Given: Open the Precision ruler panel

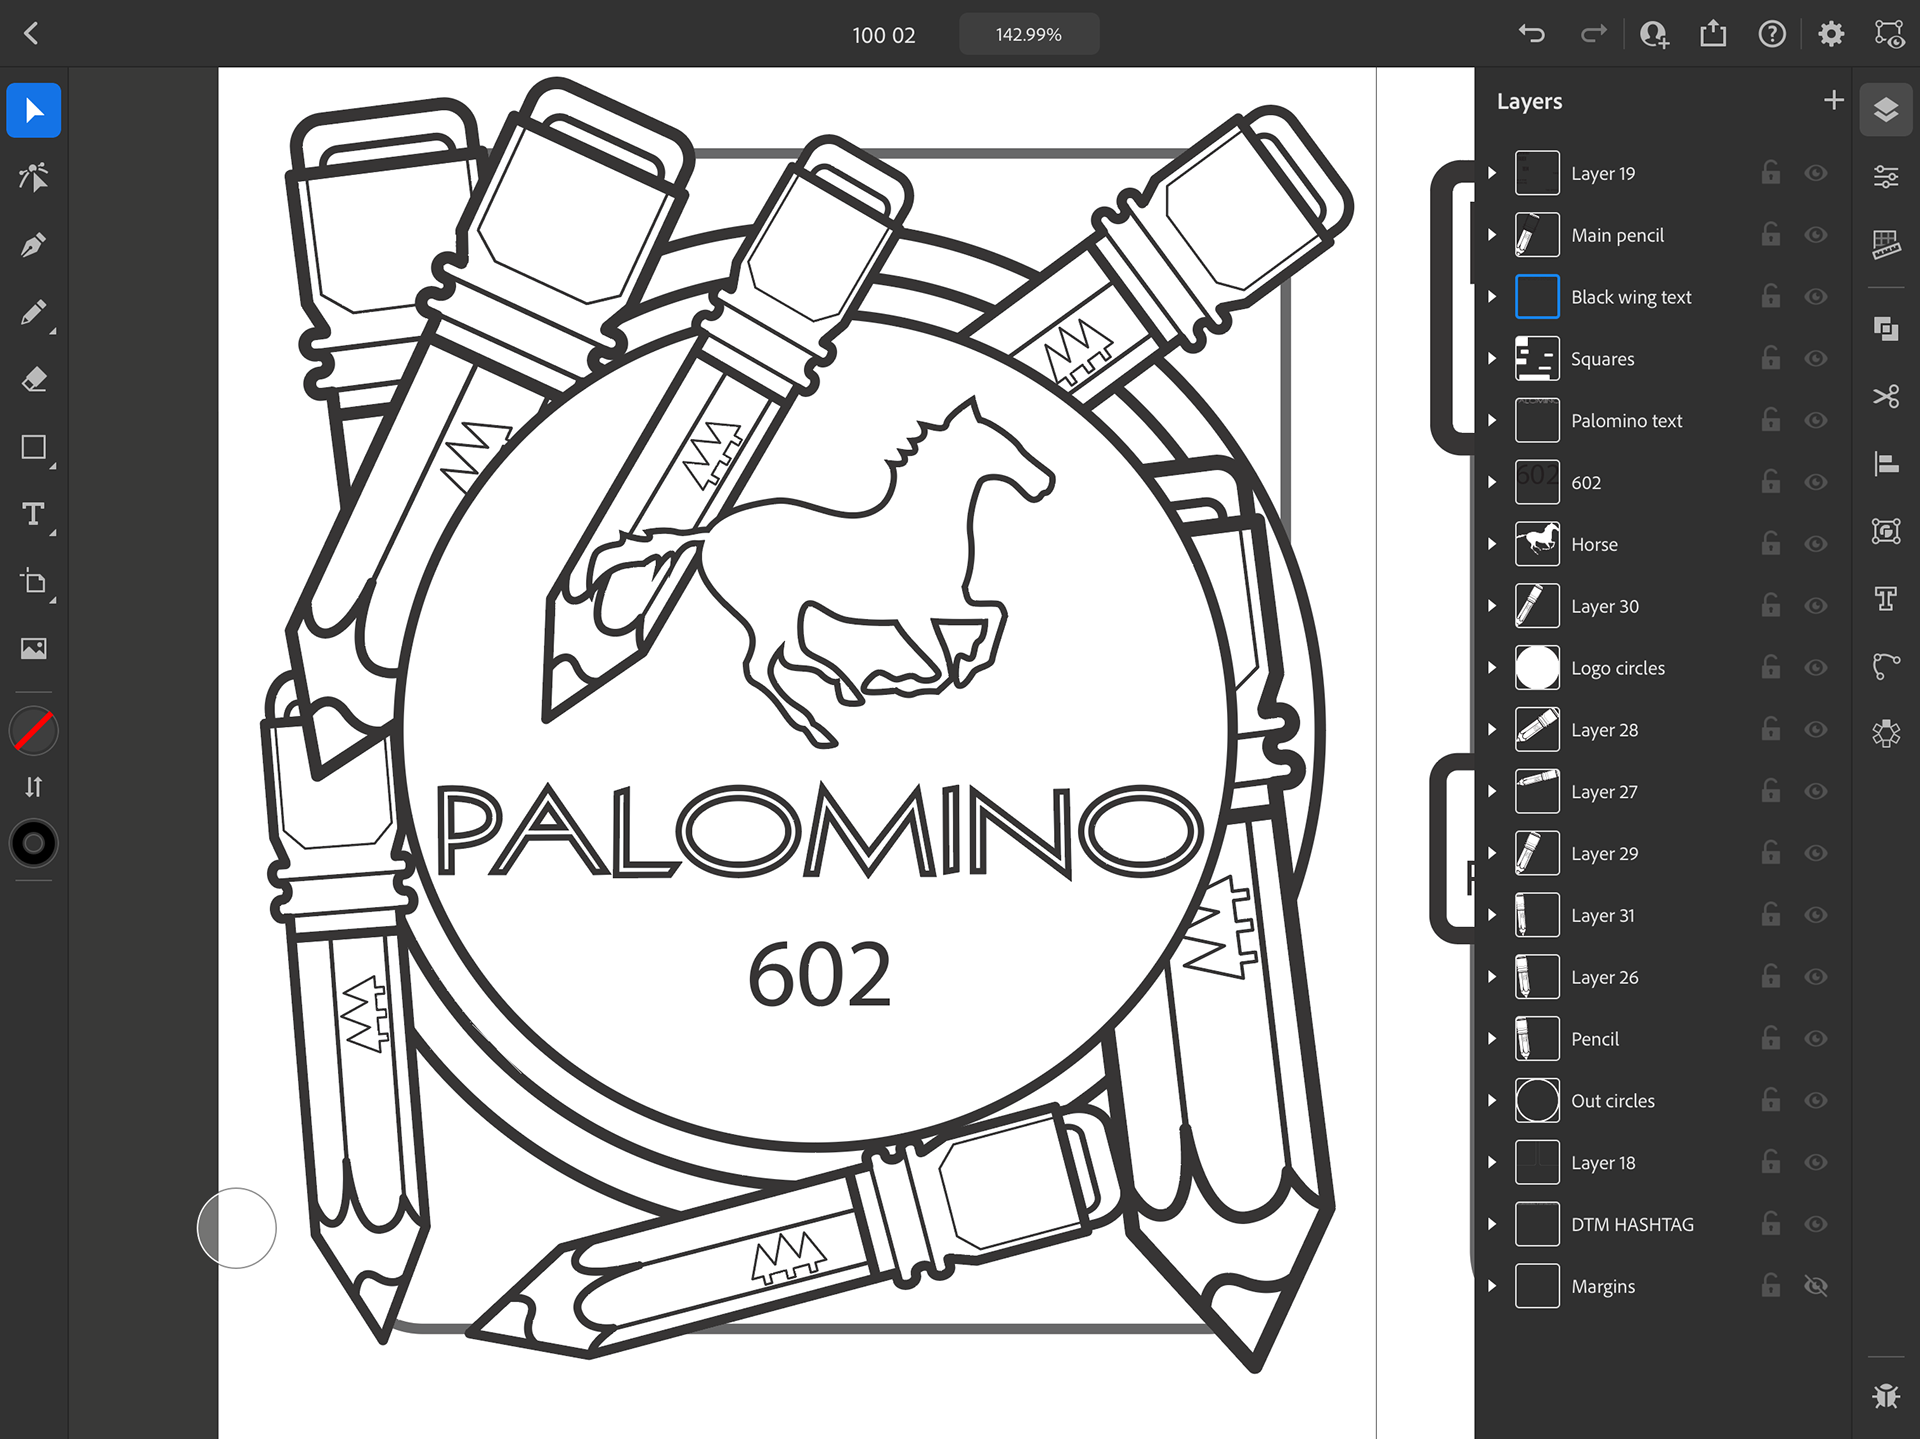Looking at the screenshot, I should 1886,244.
